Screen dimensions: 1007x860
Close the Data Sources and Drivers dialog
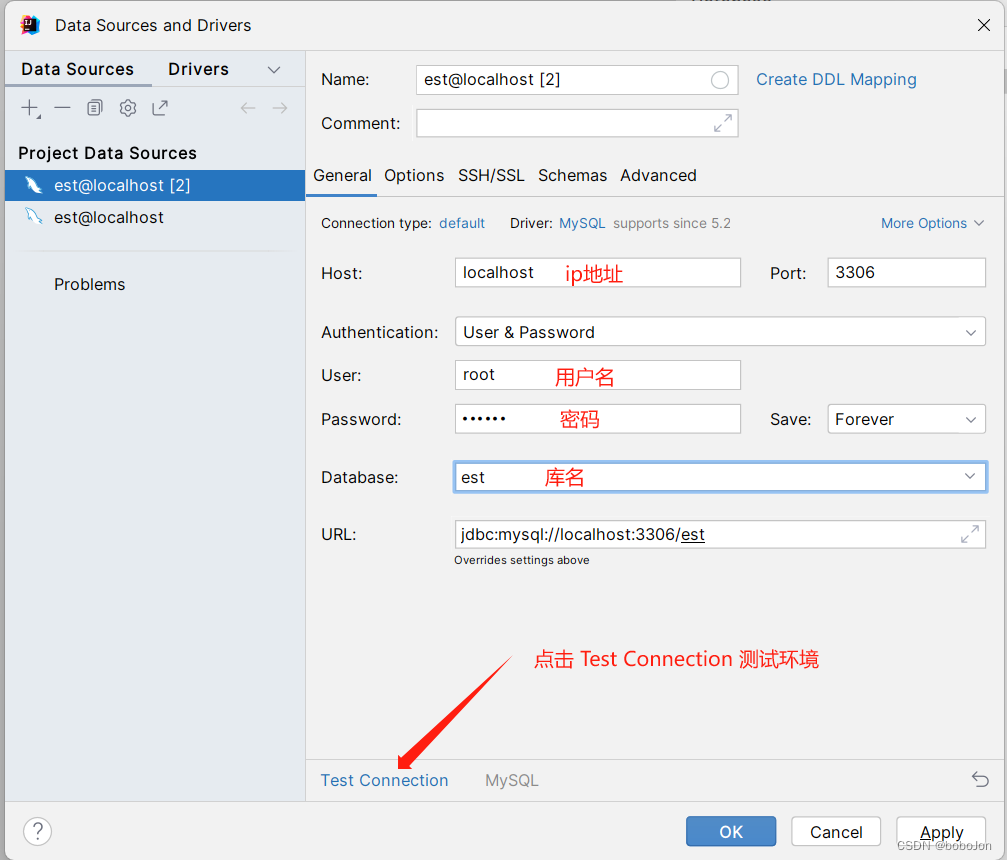[x=983, y=25]
